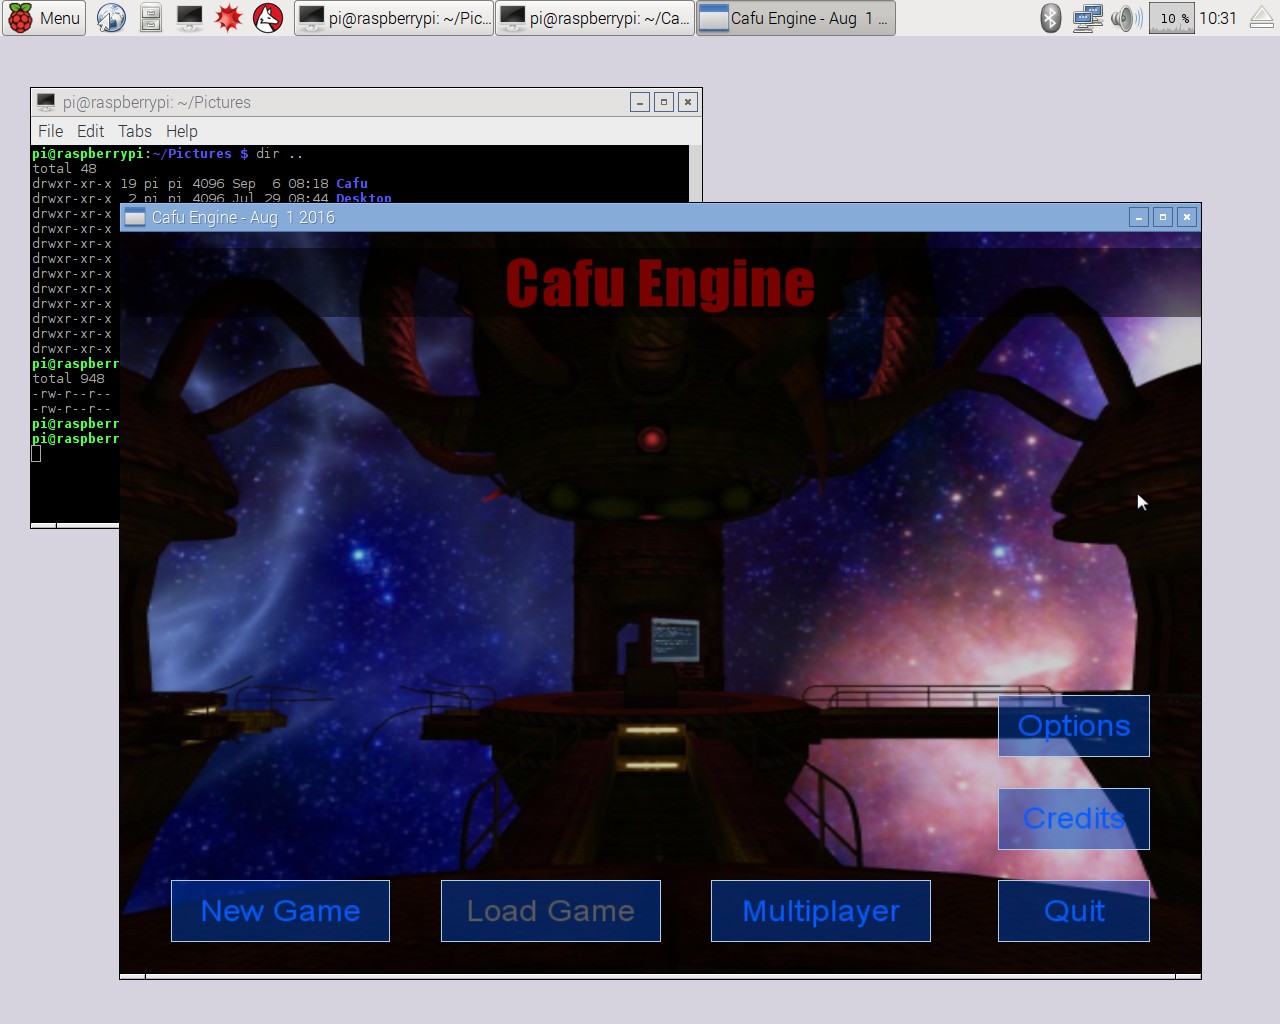Click terminal window title bar icon
The width and height of the screenshot is (1280, 1024).
46,102
